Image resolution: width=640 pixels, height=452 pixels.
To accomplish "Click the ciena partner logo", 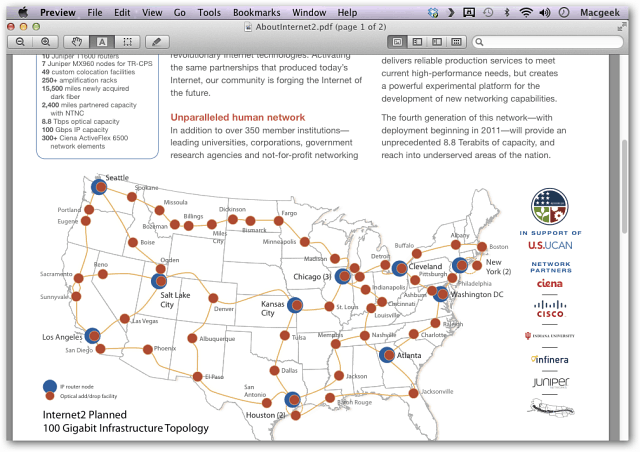I will pyautogui.click(x=549, y=283).
